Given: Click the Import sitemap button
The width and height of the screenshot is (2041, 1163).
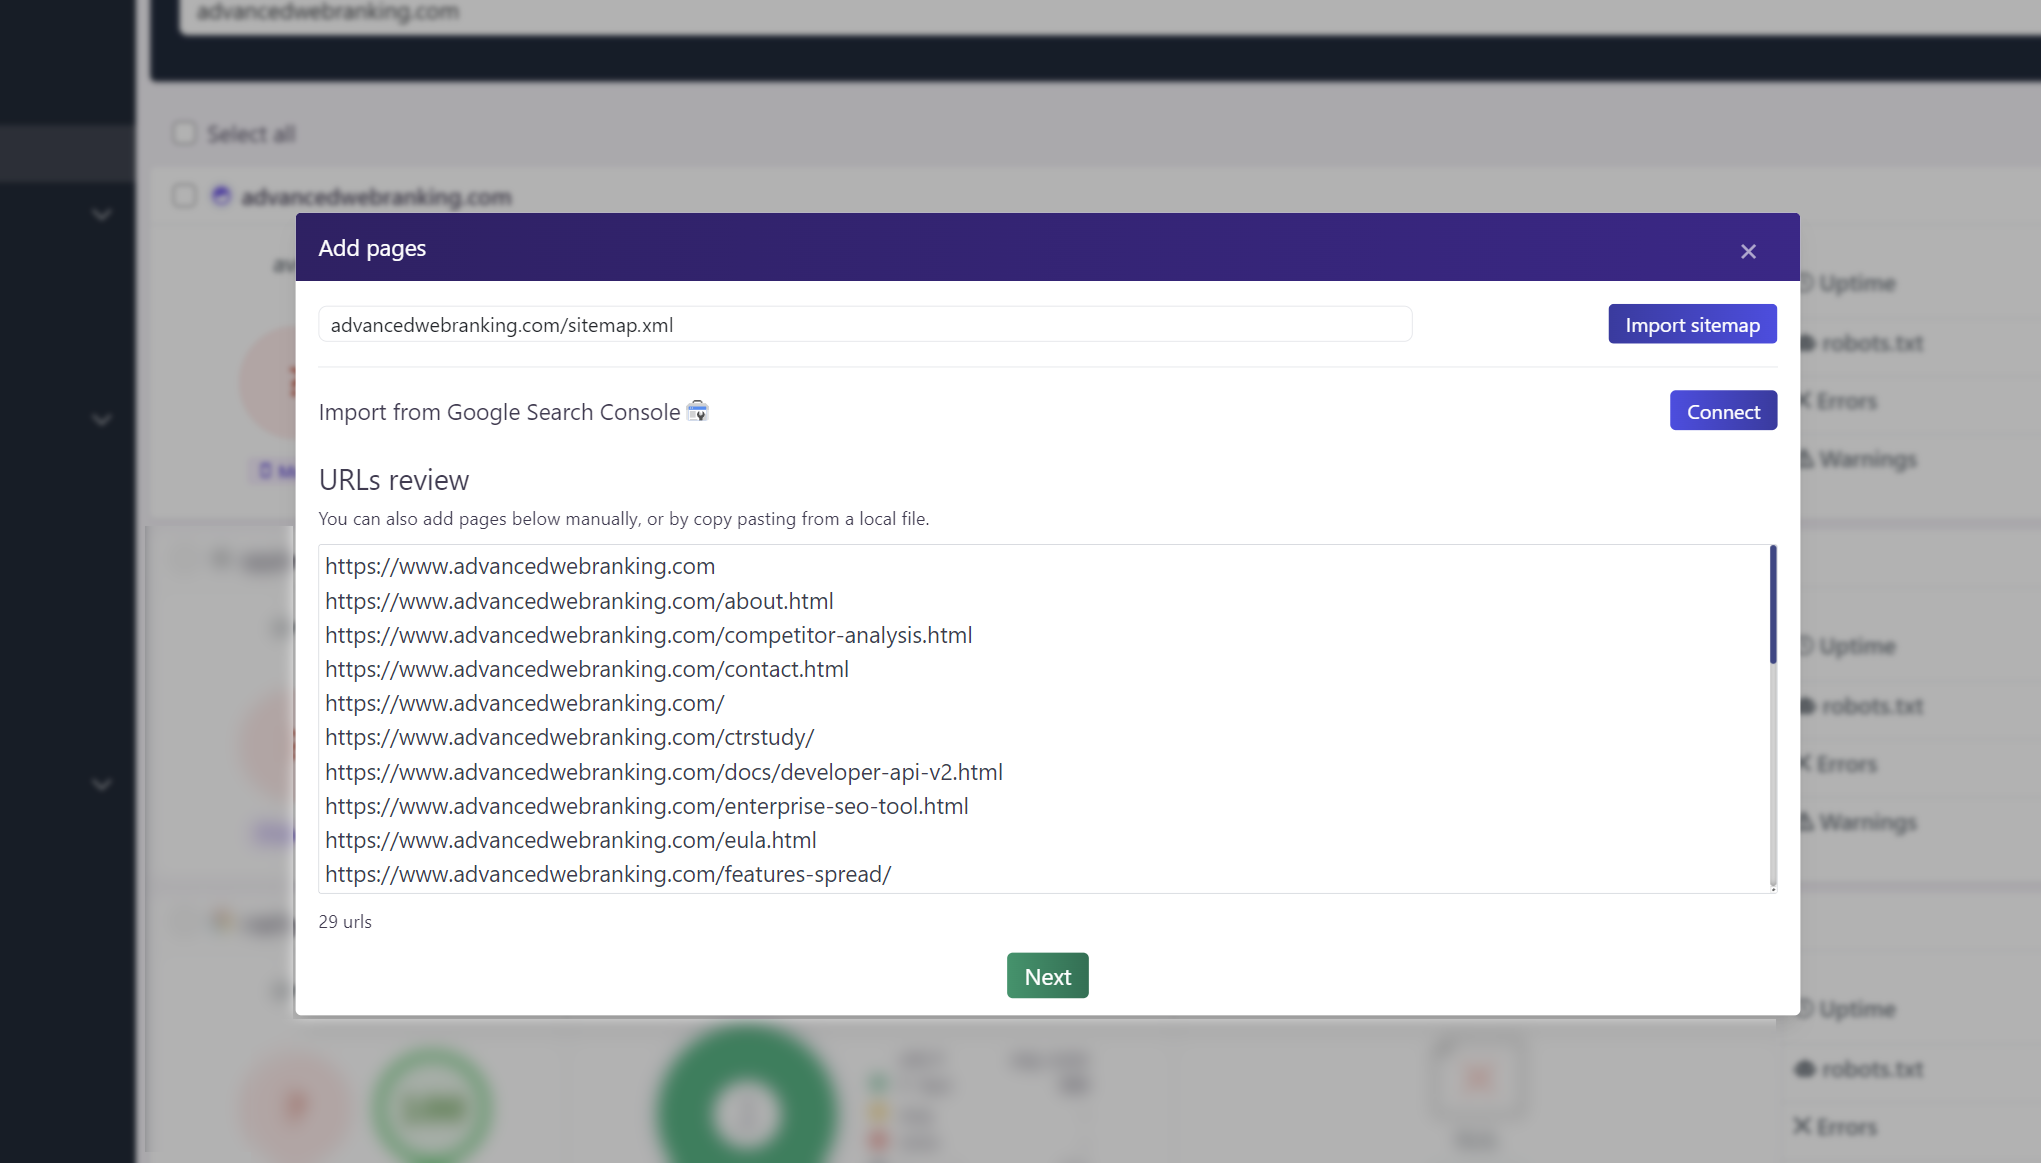Looking at the screenshot, I should [1692, 324].
